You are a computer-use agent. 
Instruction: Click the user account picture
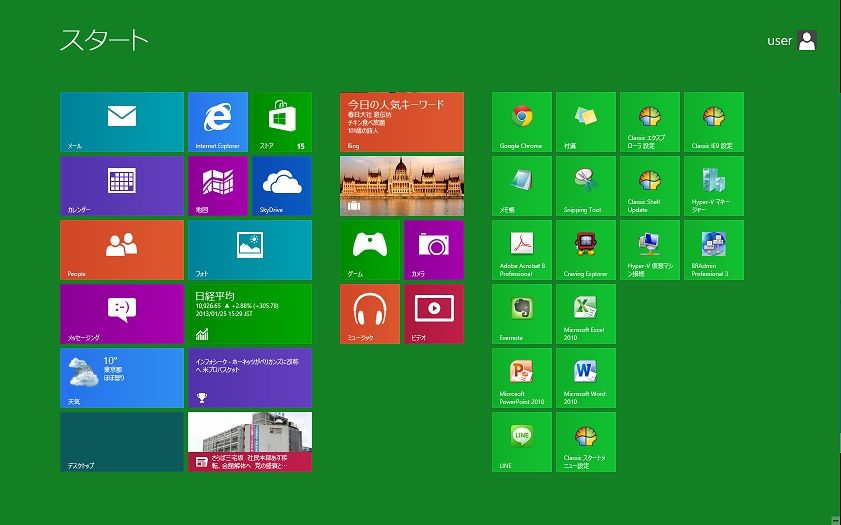coord(807,40)
